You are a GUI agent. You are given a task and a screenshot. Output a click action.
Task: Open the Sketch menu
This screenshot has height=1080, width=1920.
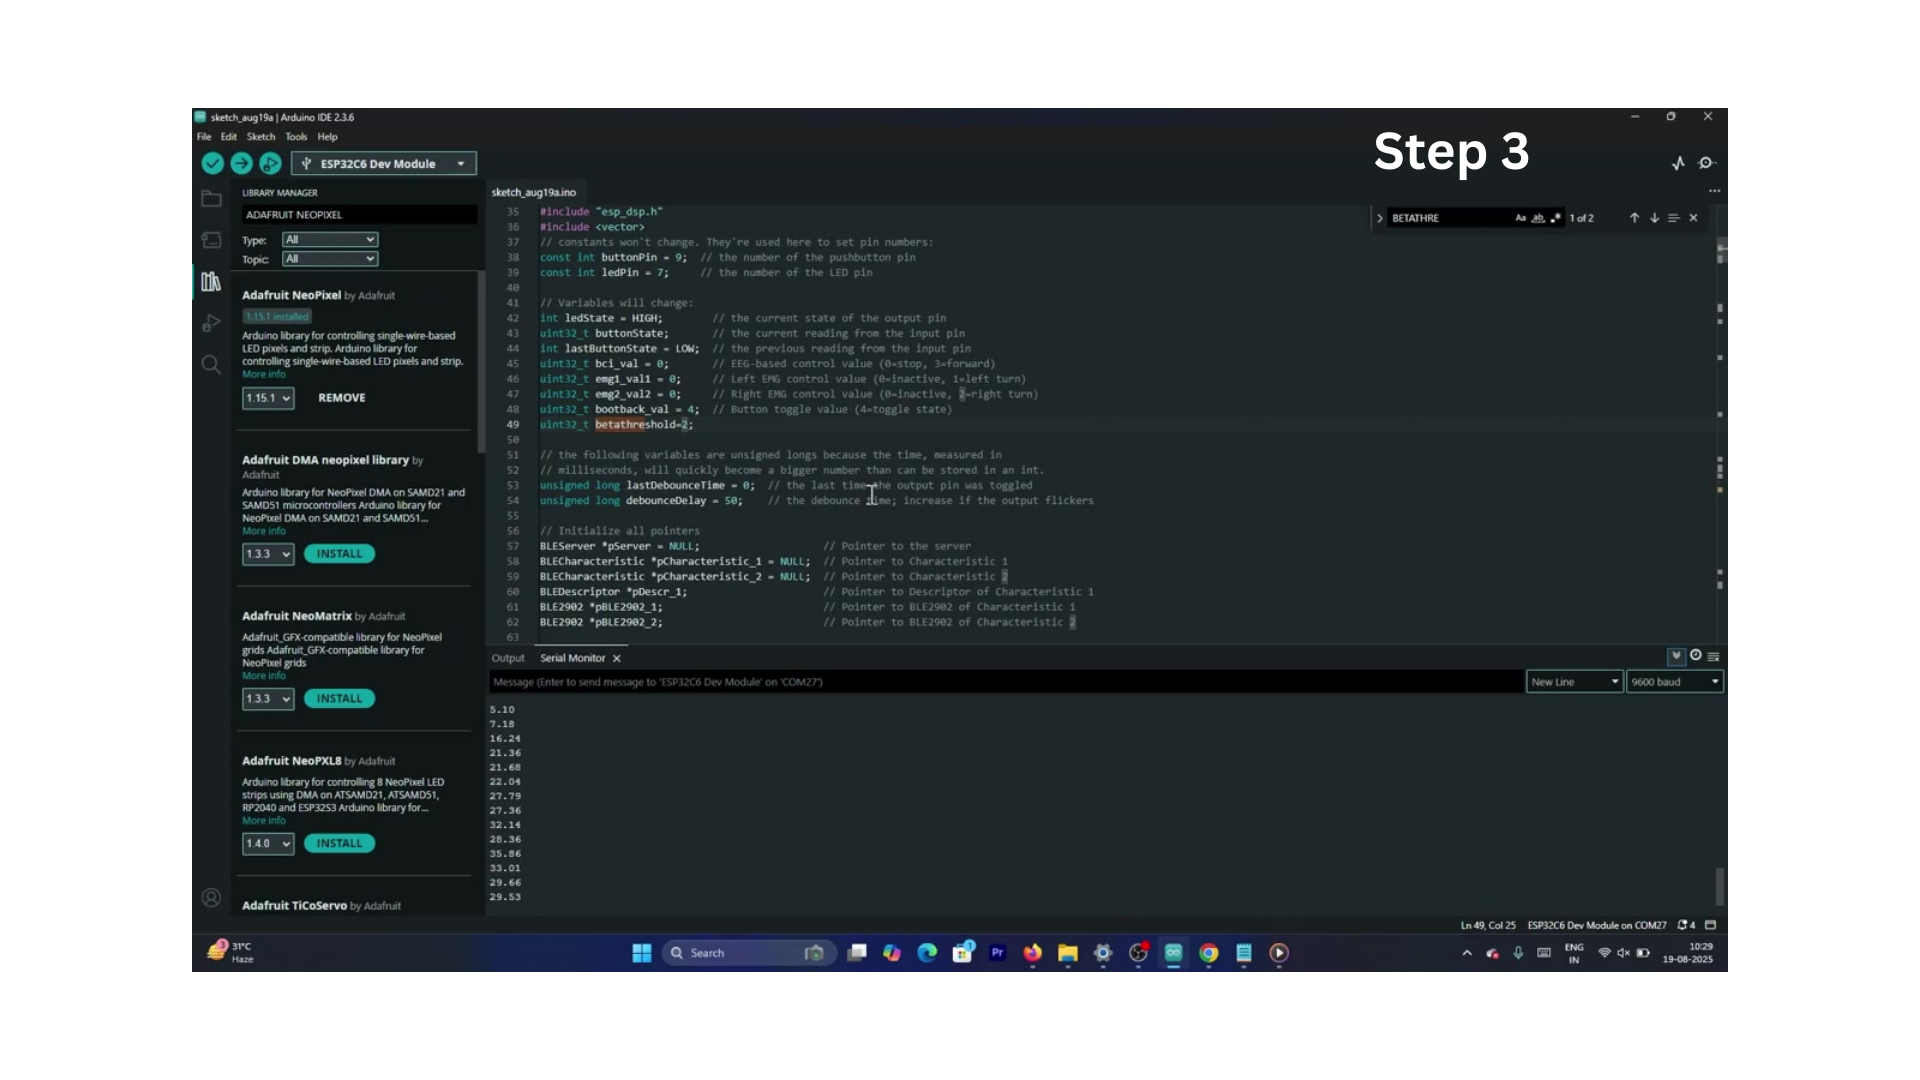click(x=261, y=137)
